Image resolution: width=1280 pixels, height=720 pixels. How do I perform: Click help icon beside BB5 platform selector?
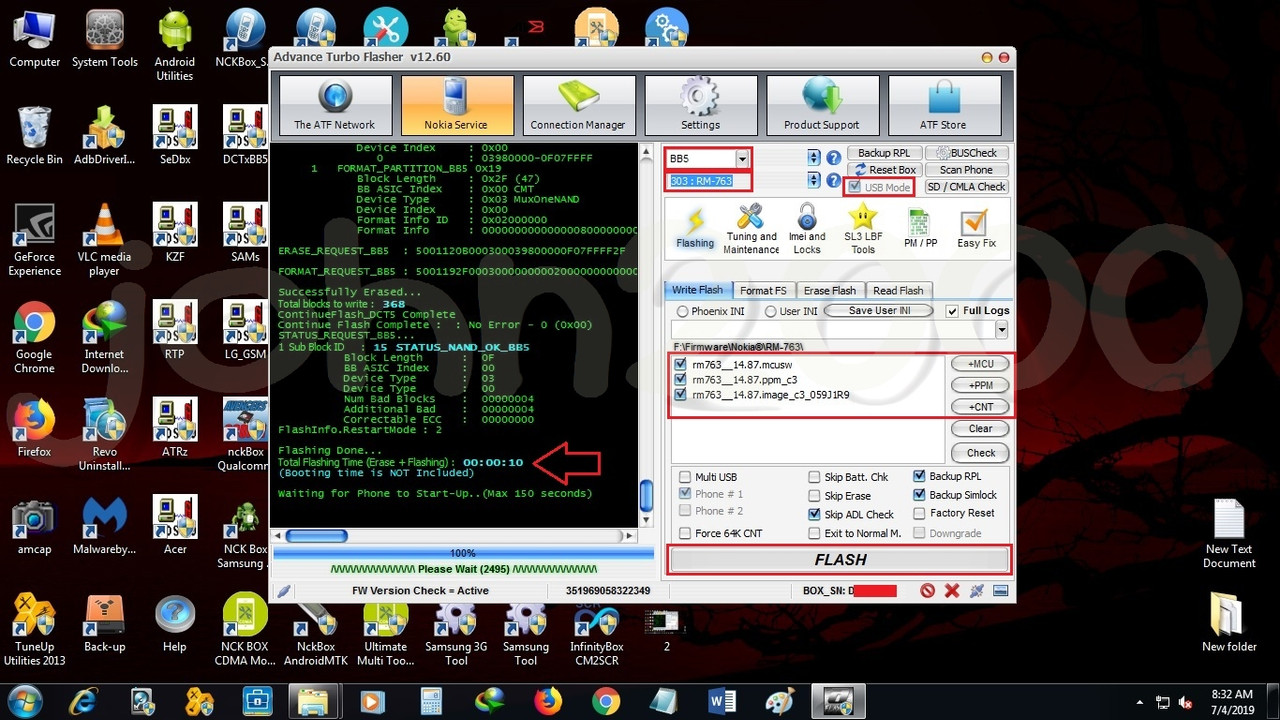833,158
